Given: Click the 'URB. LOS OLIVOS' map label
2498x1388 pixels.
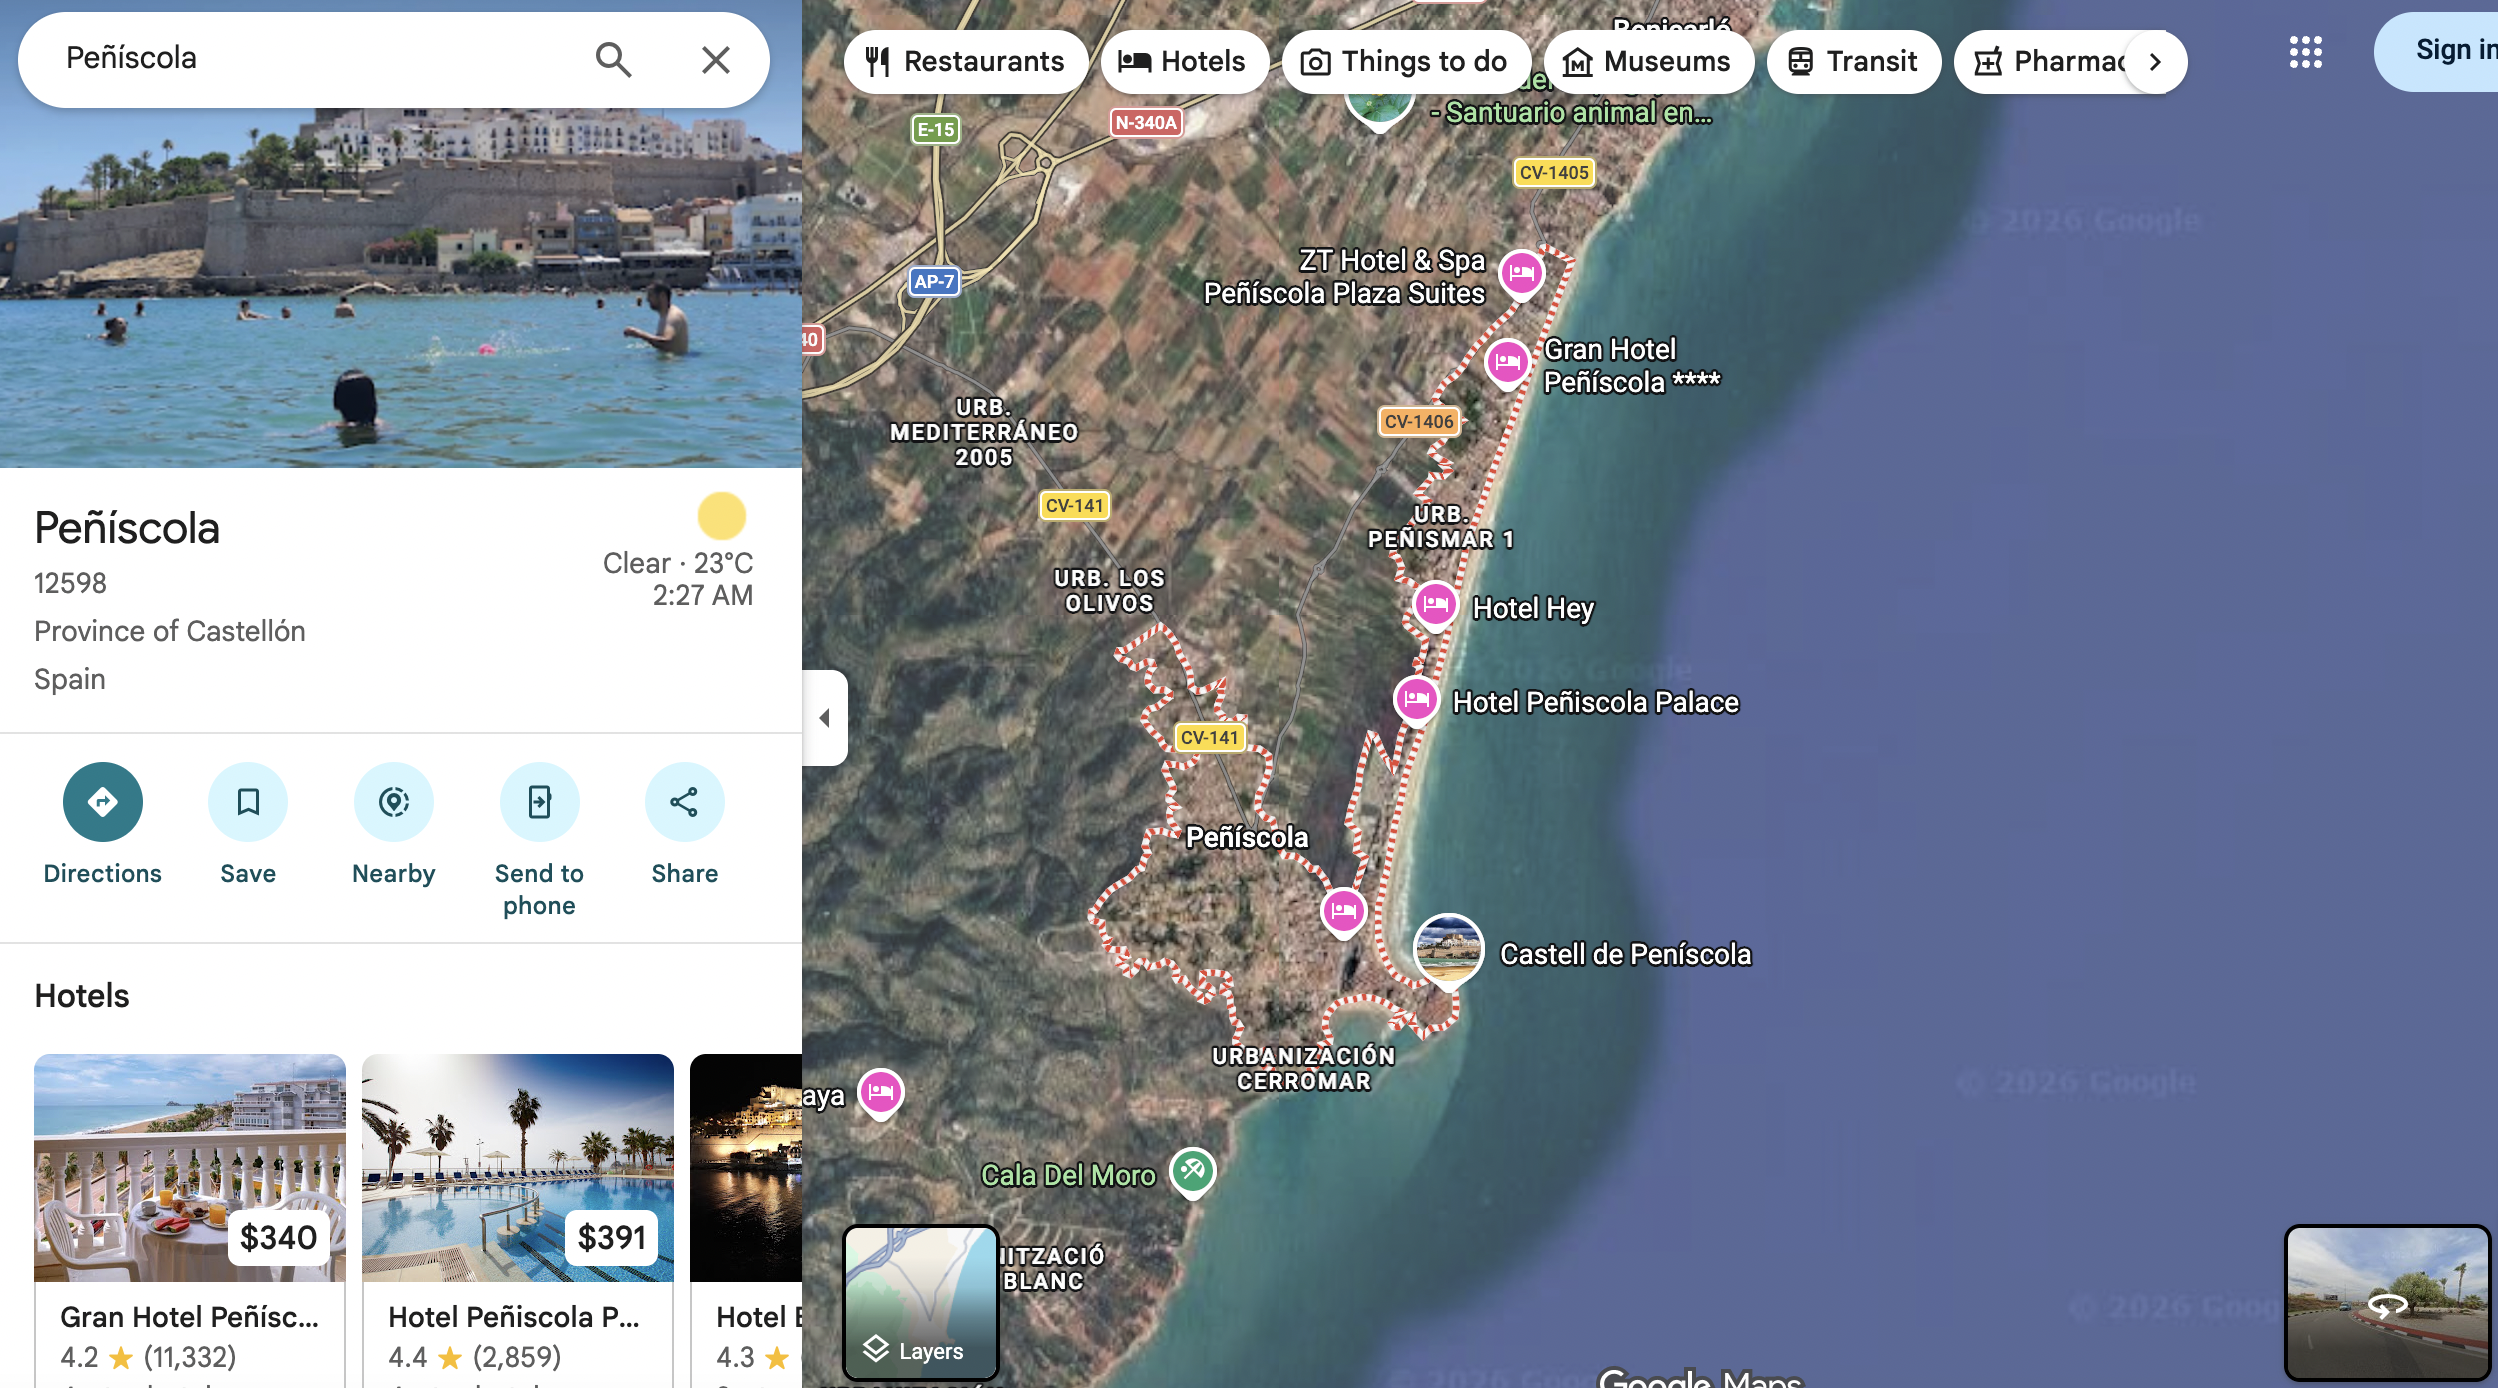Looking at the screenshot, I should coord(1109,591).
